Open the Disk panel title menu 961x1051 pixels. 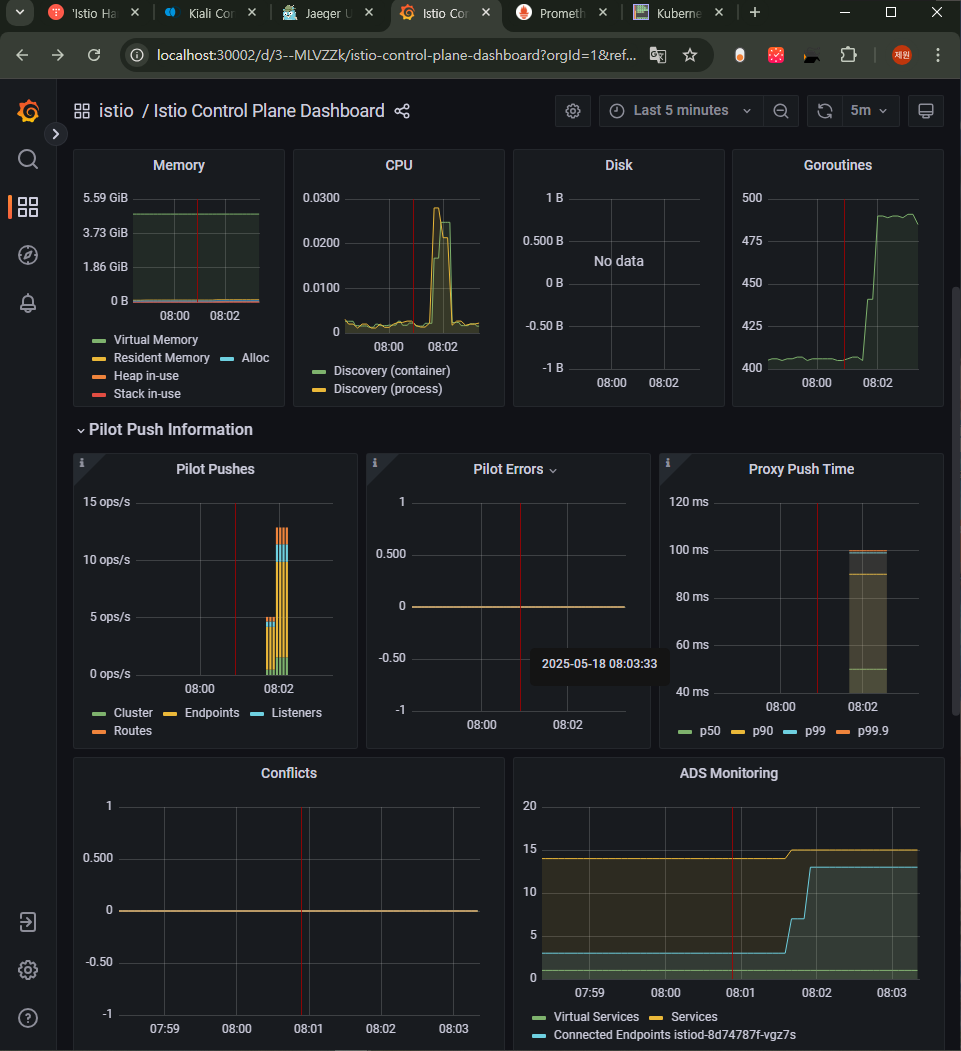pyautogui.click(x=619, y=166)
